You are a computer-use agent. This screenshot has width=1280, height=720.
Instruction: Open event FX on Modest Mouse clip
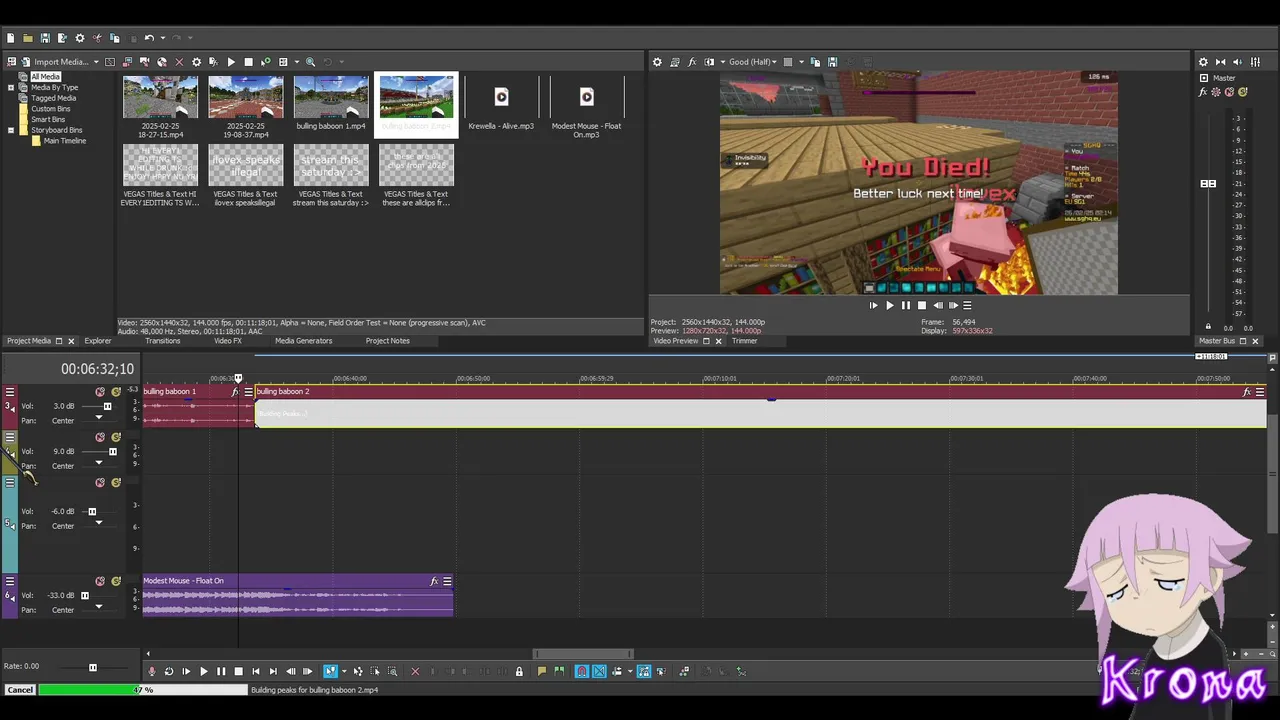tap(434, 581)
